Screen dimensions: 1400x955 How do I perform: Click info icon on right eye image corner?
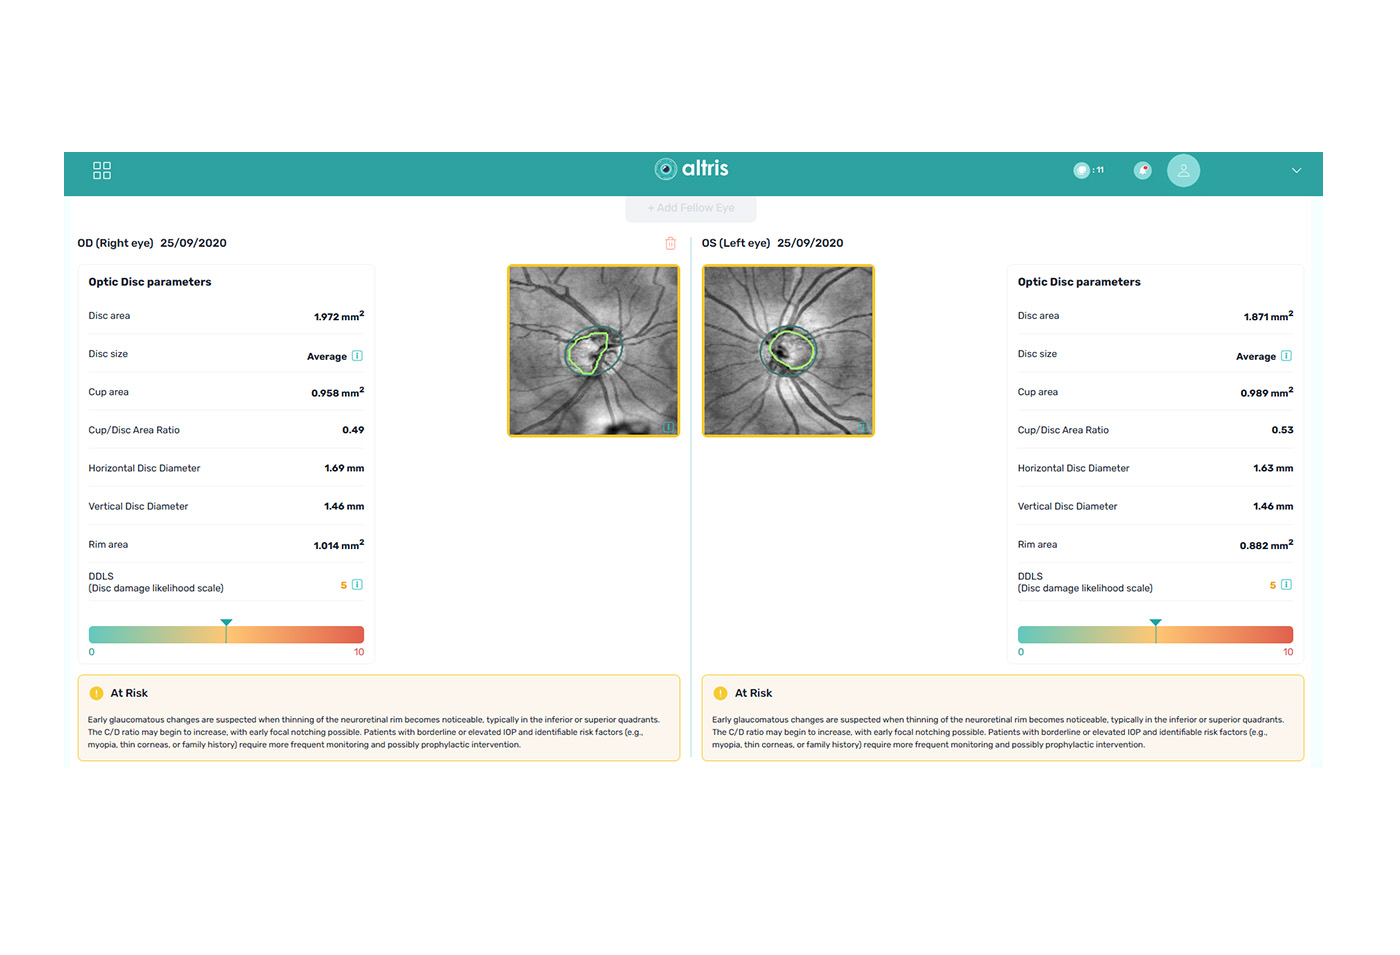pos(668,427)
